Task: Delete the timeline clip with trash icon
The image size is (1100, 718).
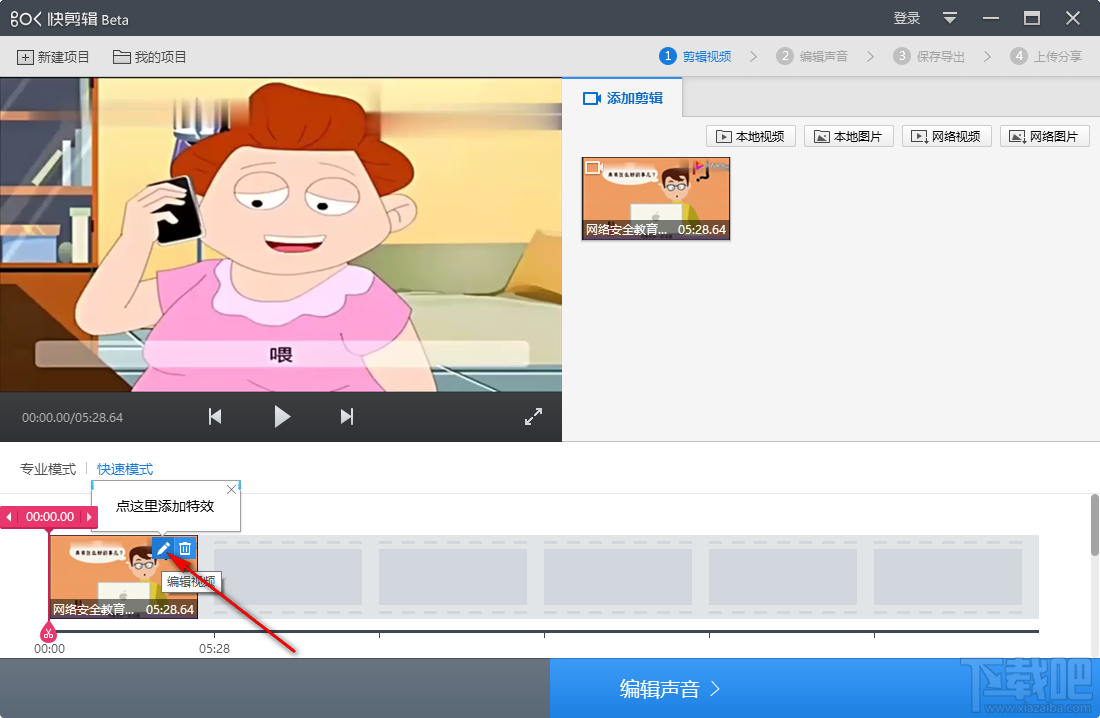Action: click(x=185, y=548)
